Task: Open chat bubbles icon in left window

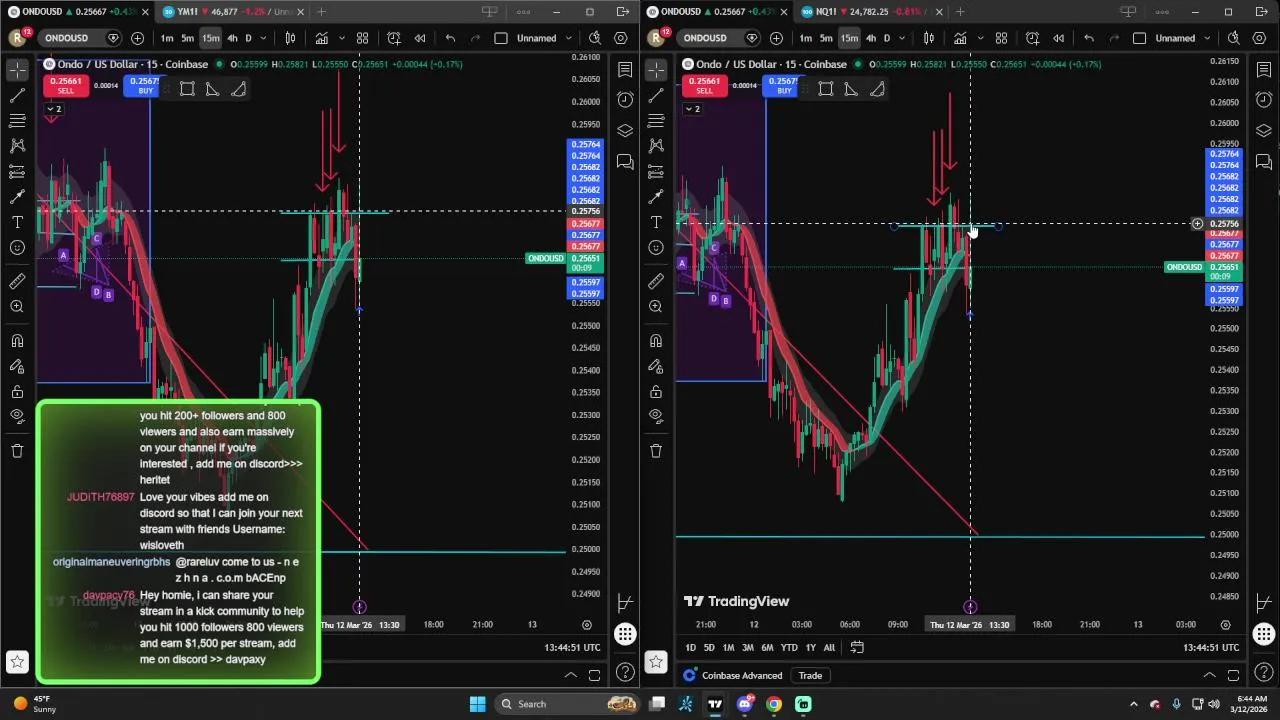Action: click(625, 162)
